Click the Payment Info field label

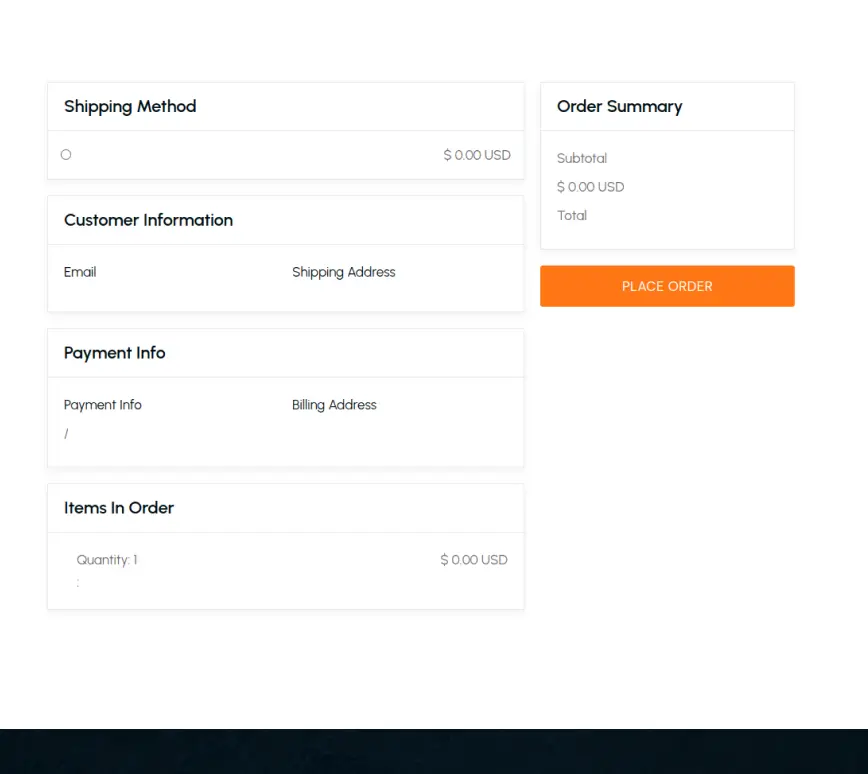[102, 404]
